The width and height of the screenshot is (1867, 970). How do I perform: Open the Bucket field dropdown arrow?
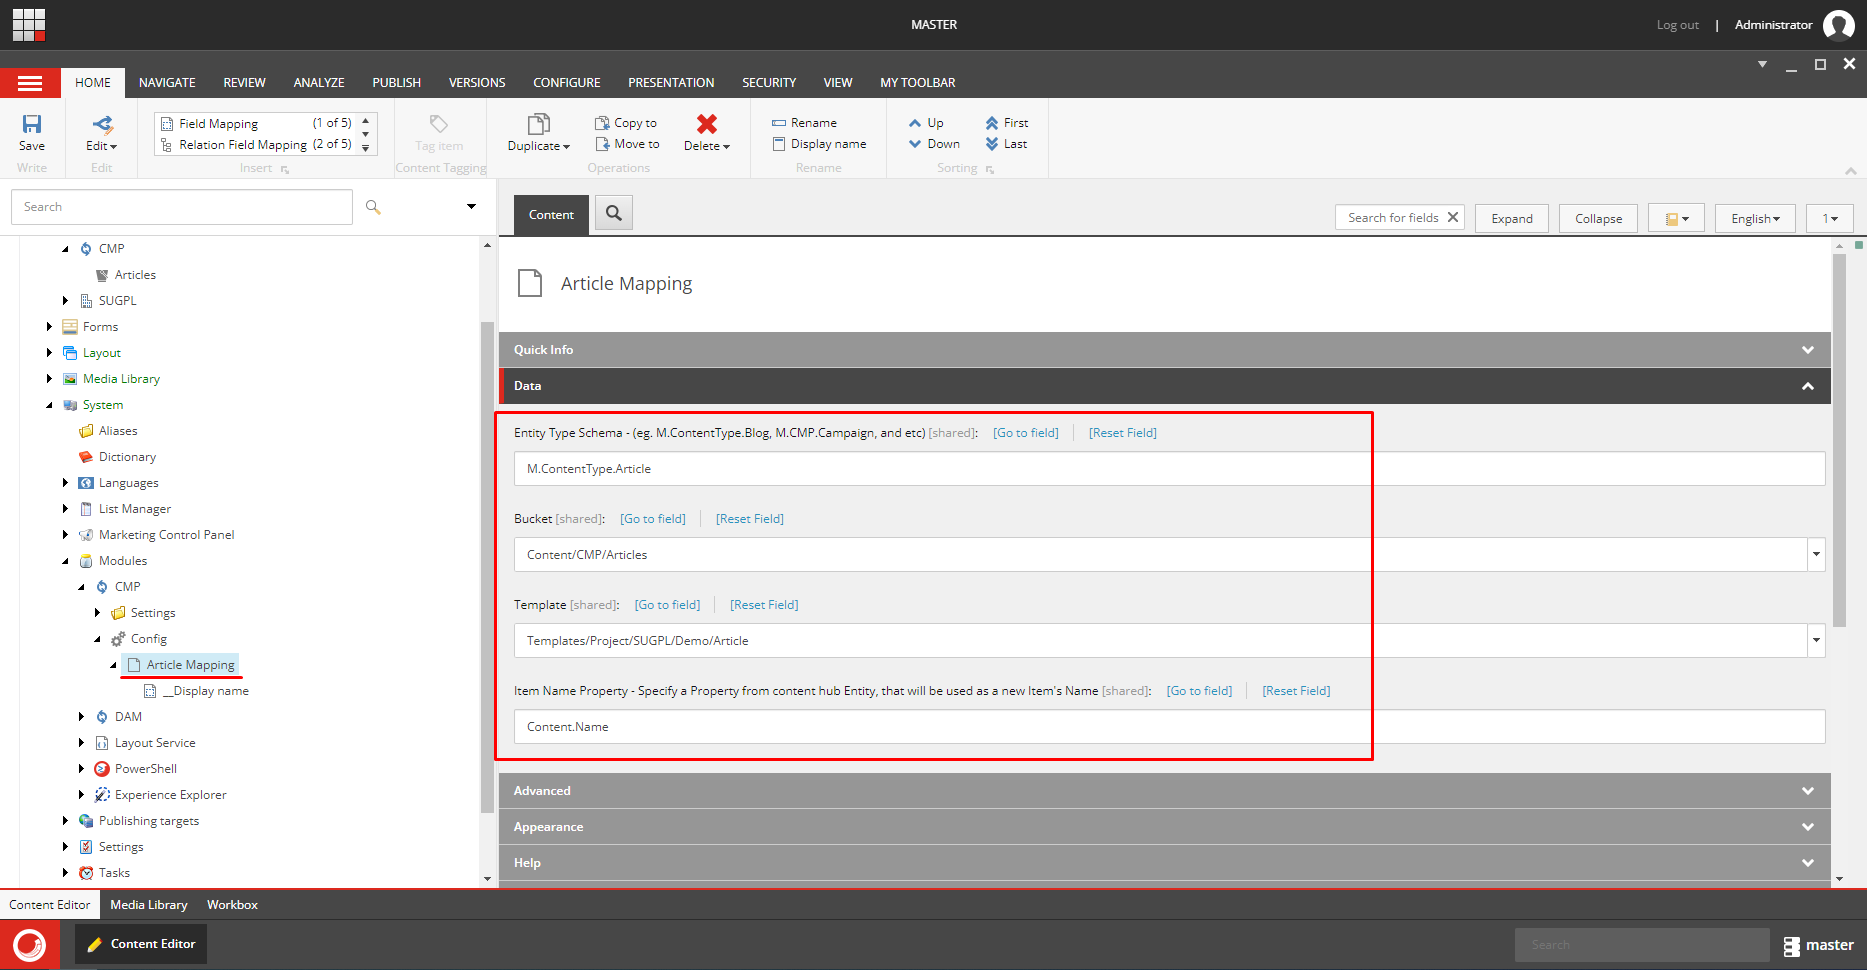tap(1816, 555)
